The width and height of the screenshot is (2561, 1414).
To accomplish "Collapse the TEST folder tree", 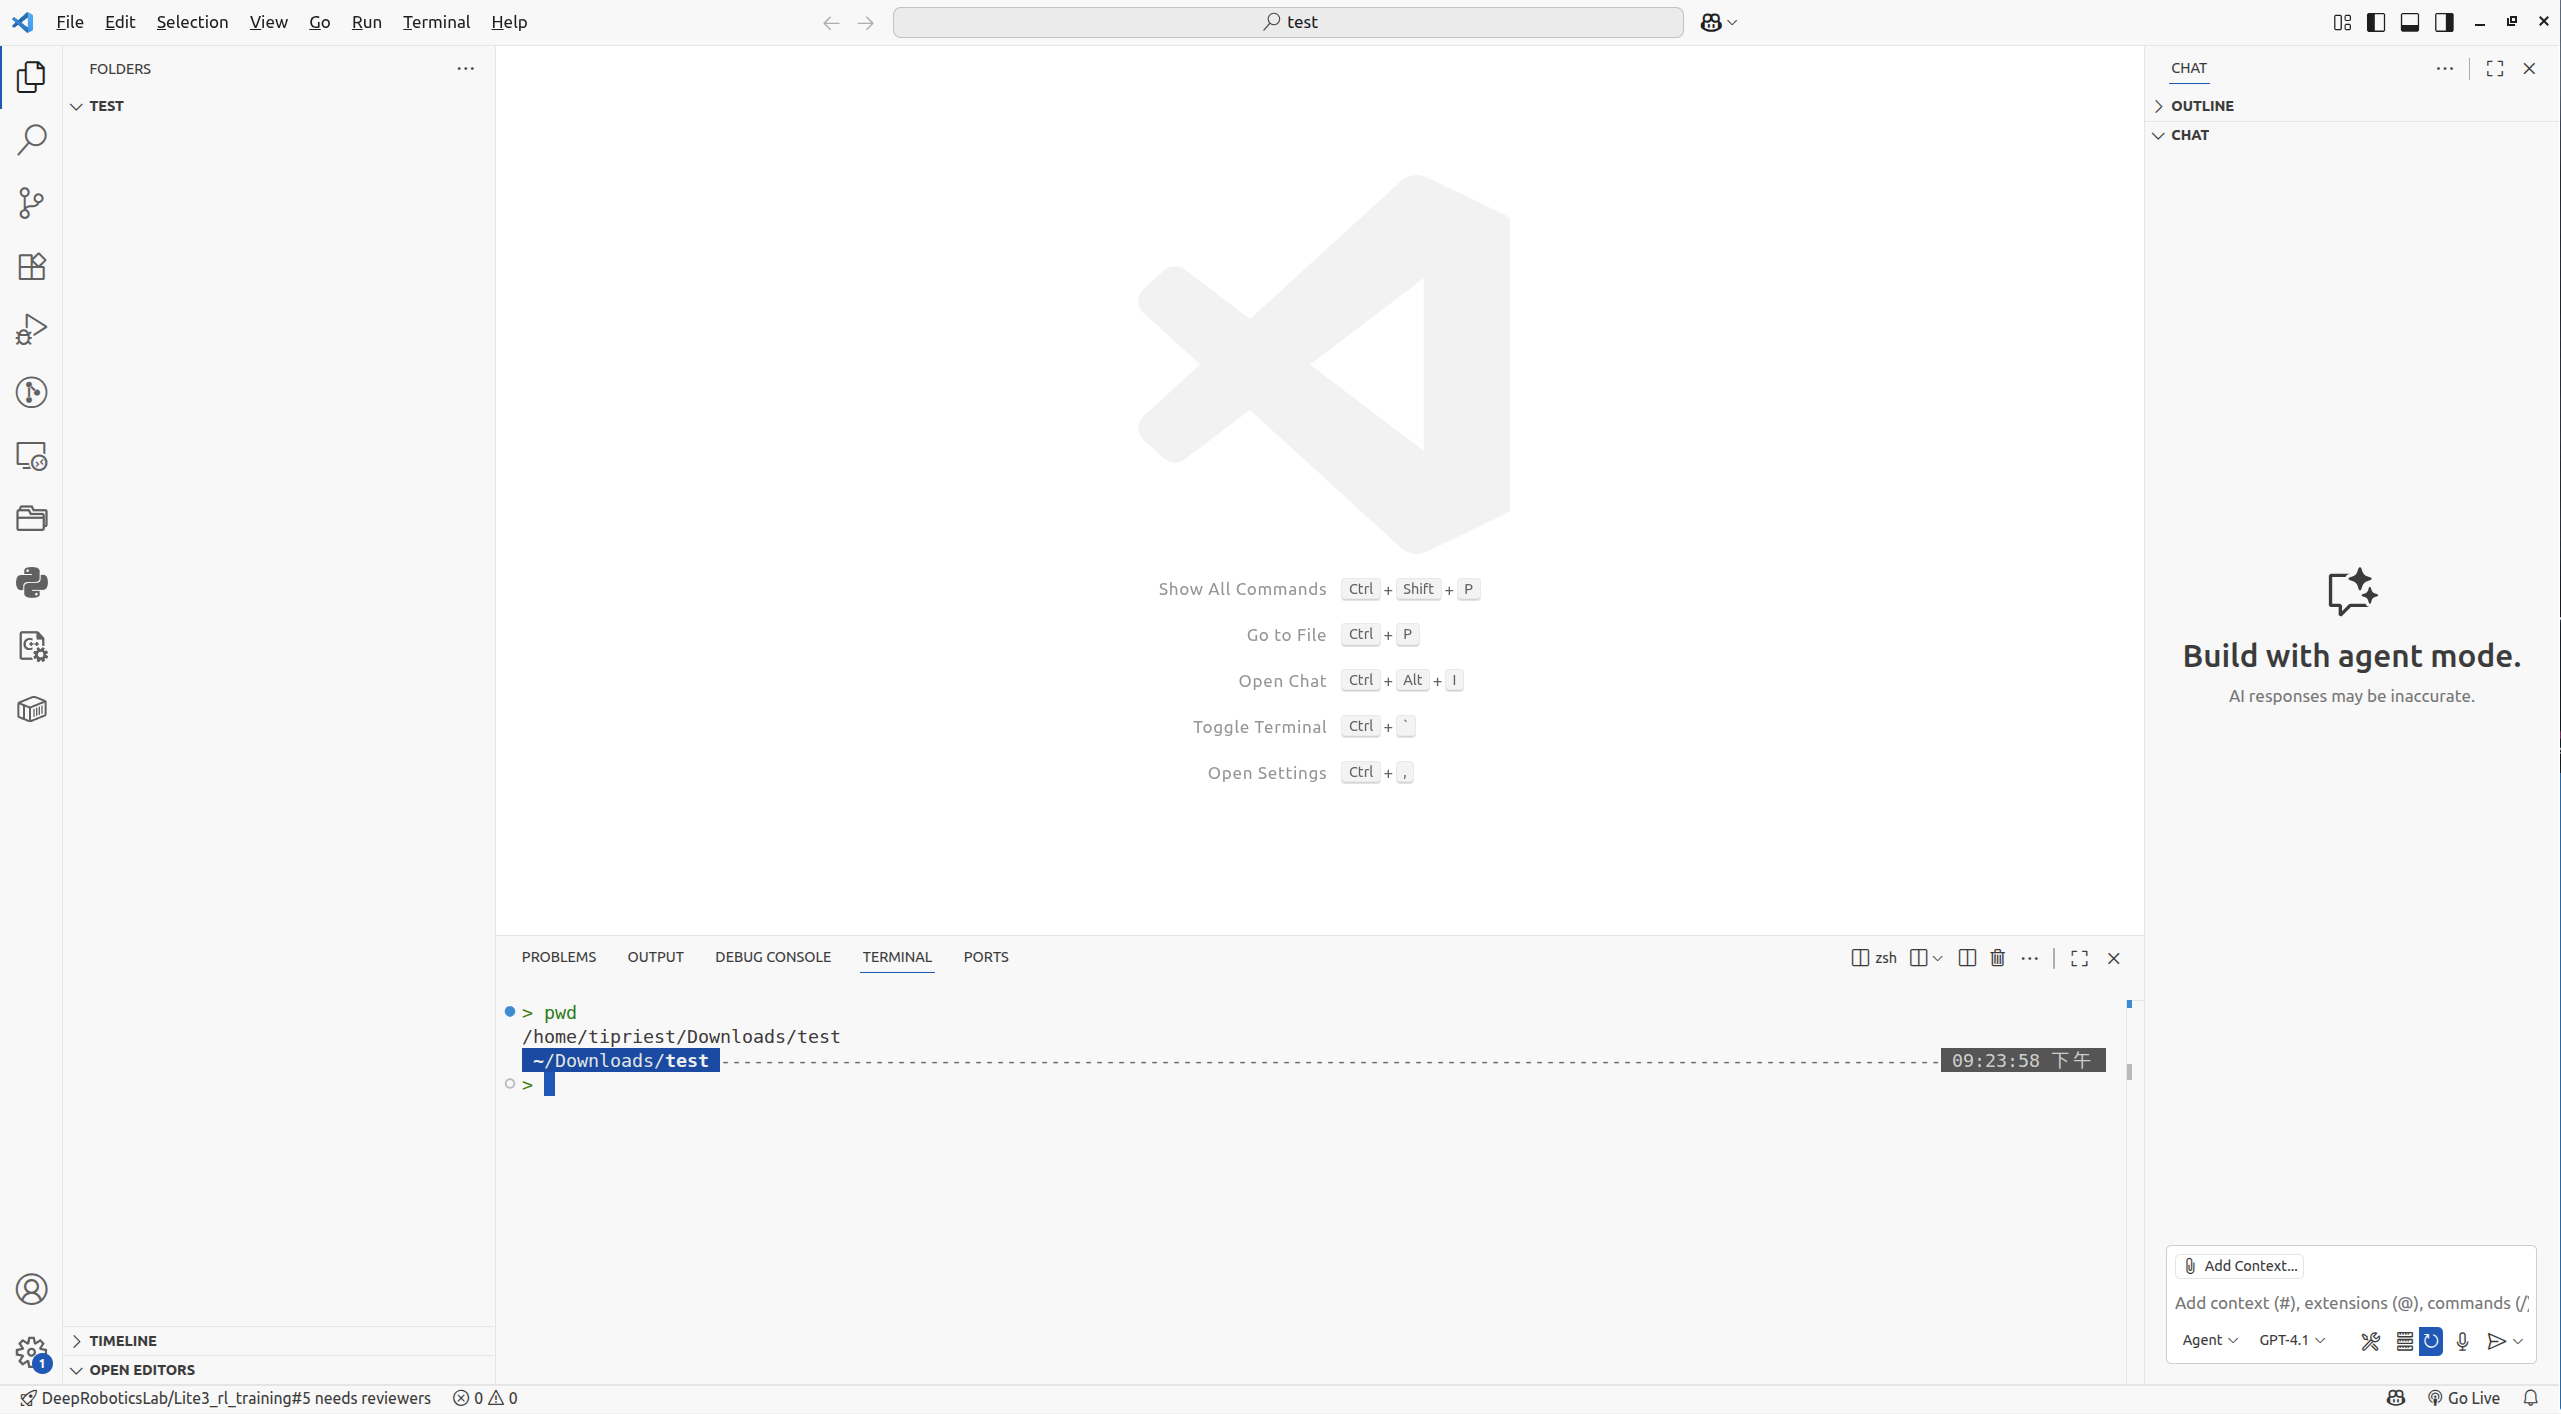I will (76, 106).
